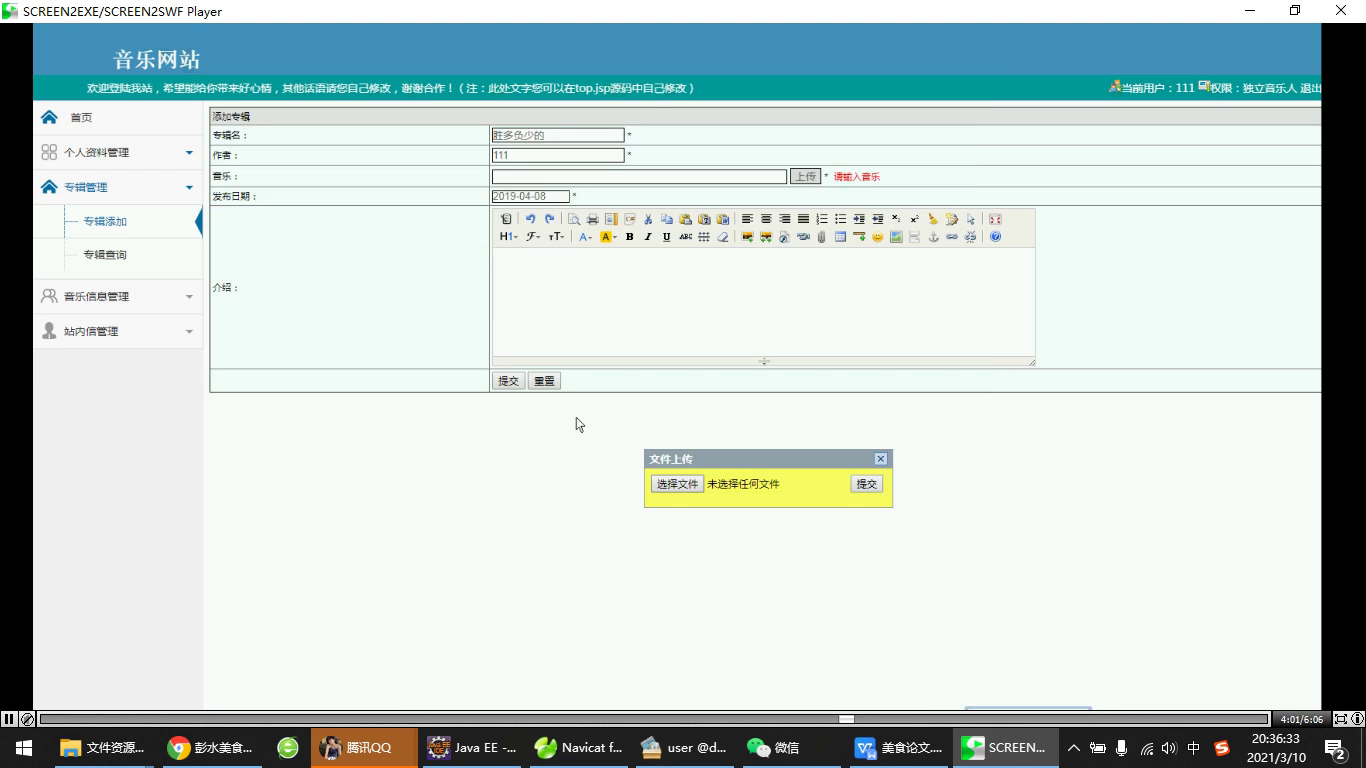The height and width of the screenshot is (768, 1366).
Task: Click the superscript icon
Action: point(914,219)
